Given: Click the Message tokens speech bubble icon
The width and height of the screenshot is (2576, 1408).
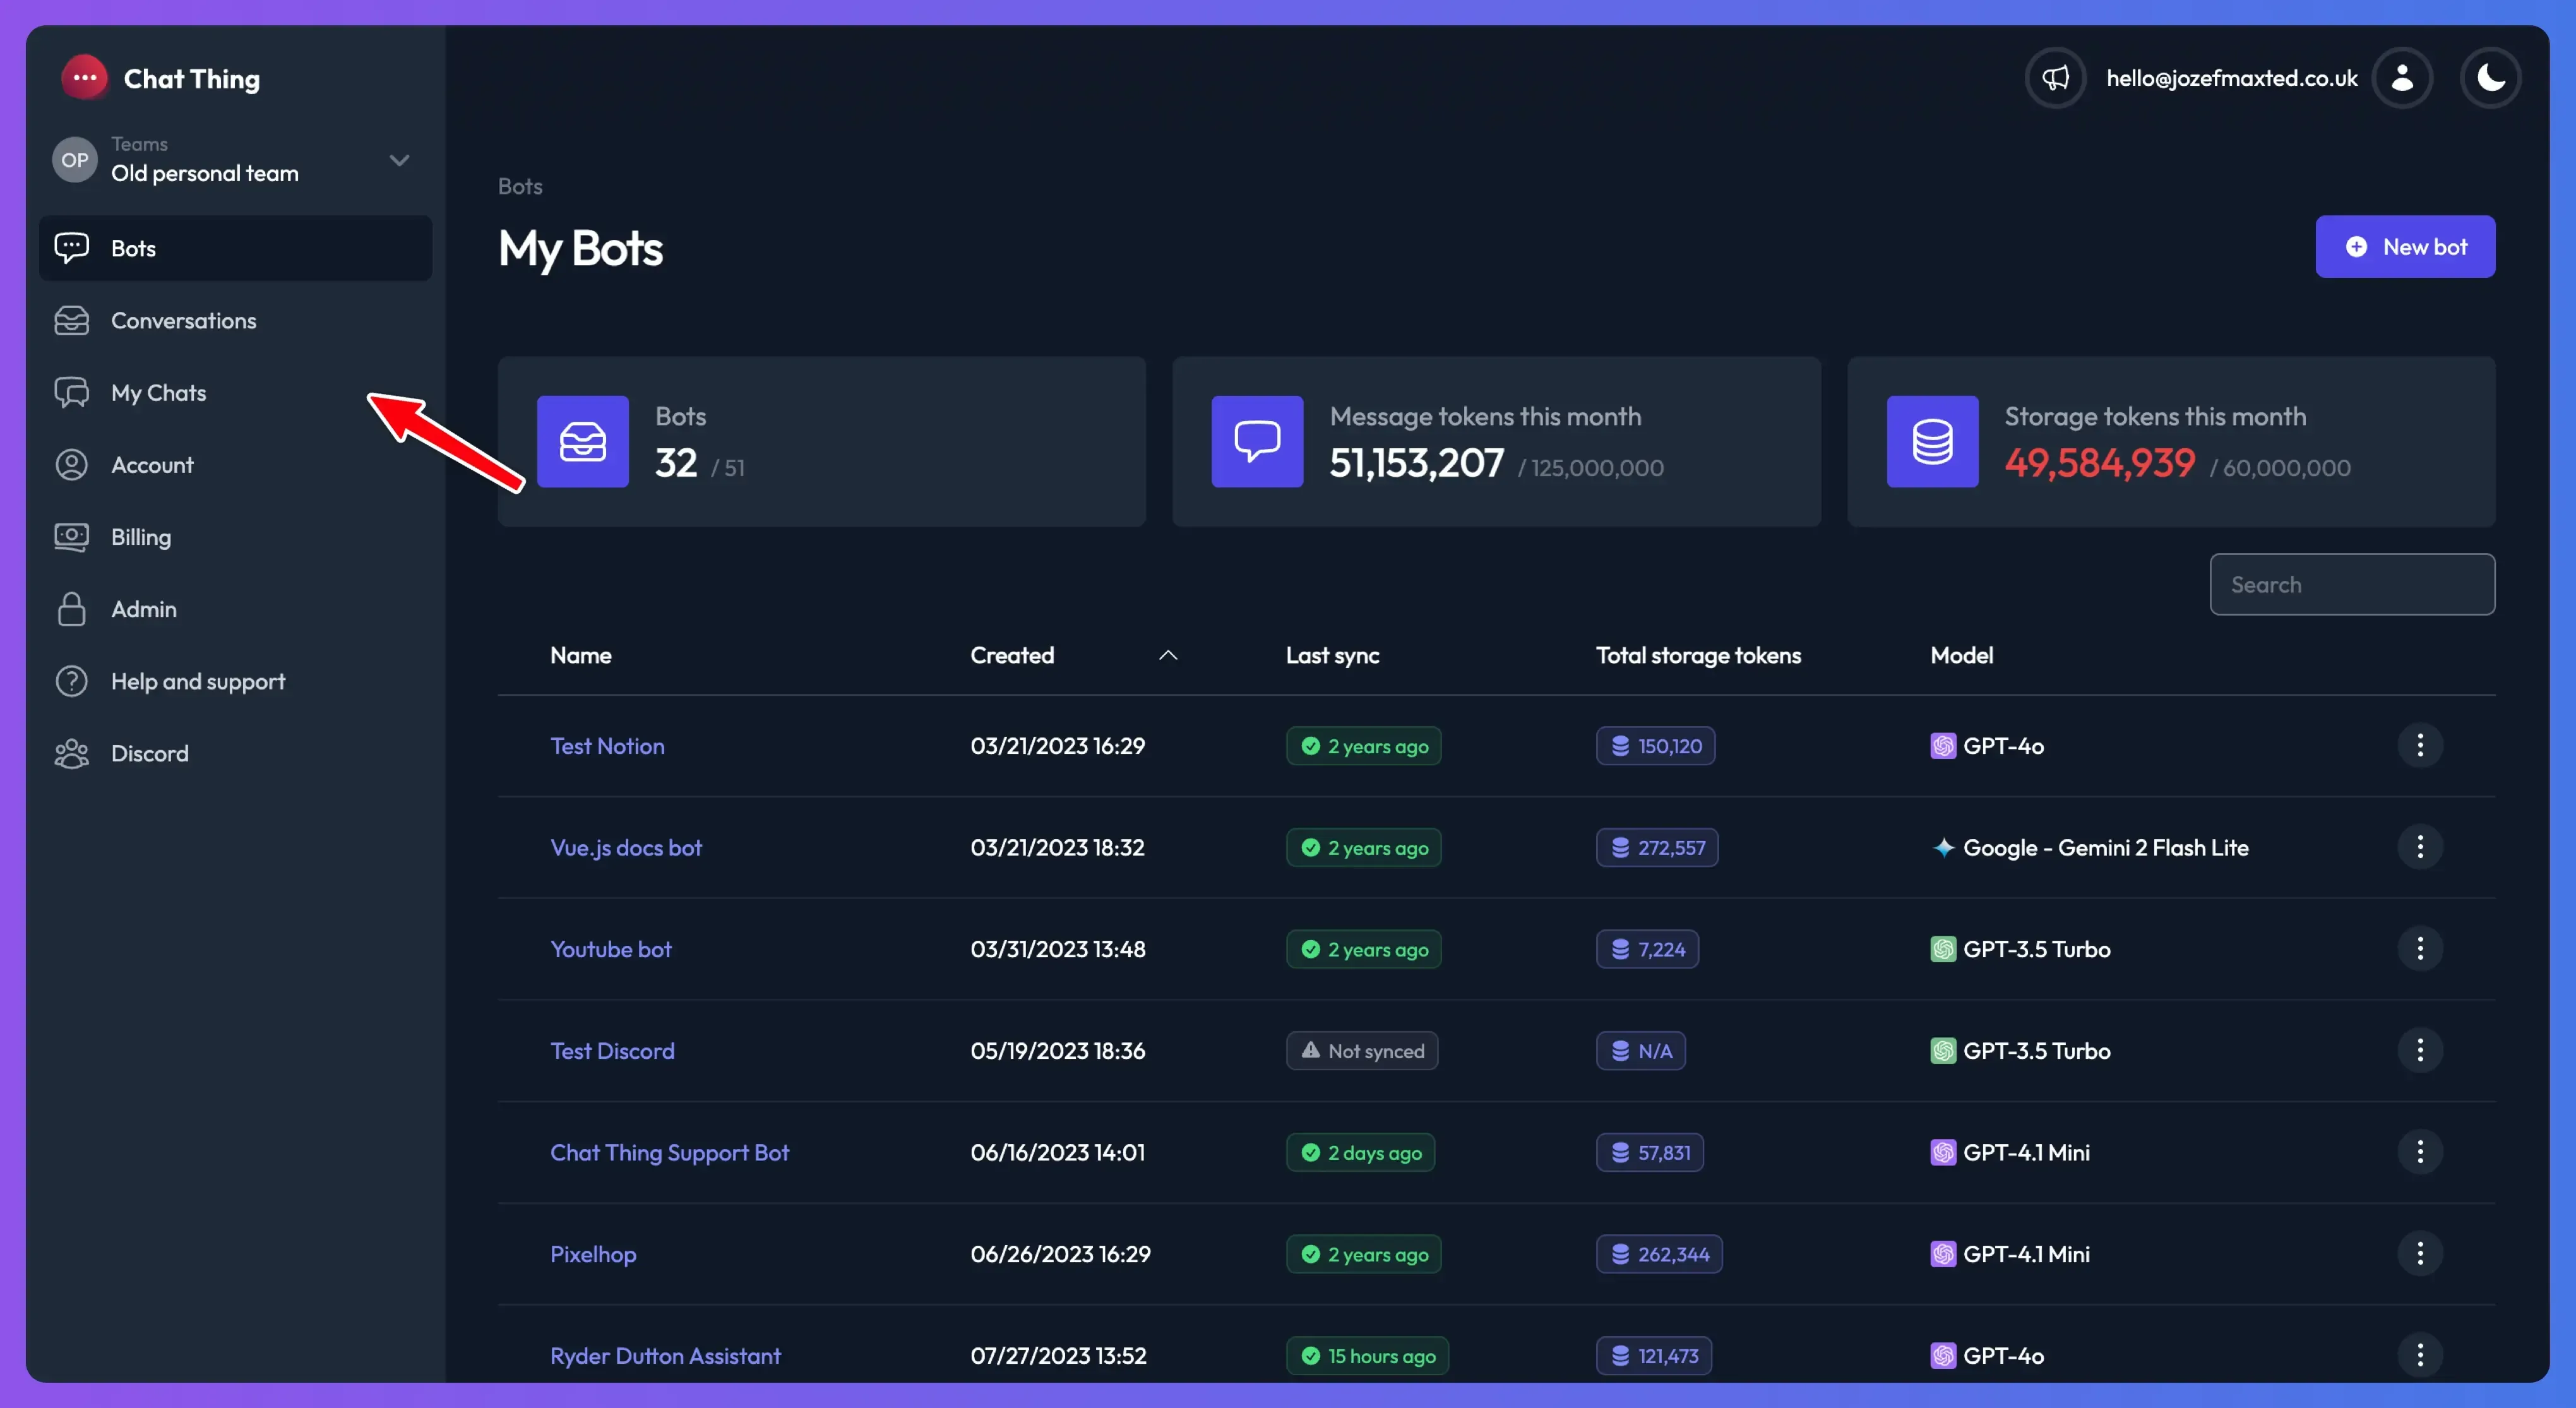Looking at the screenshot, I should click(1257, 441).
